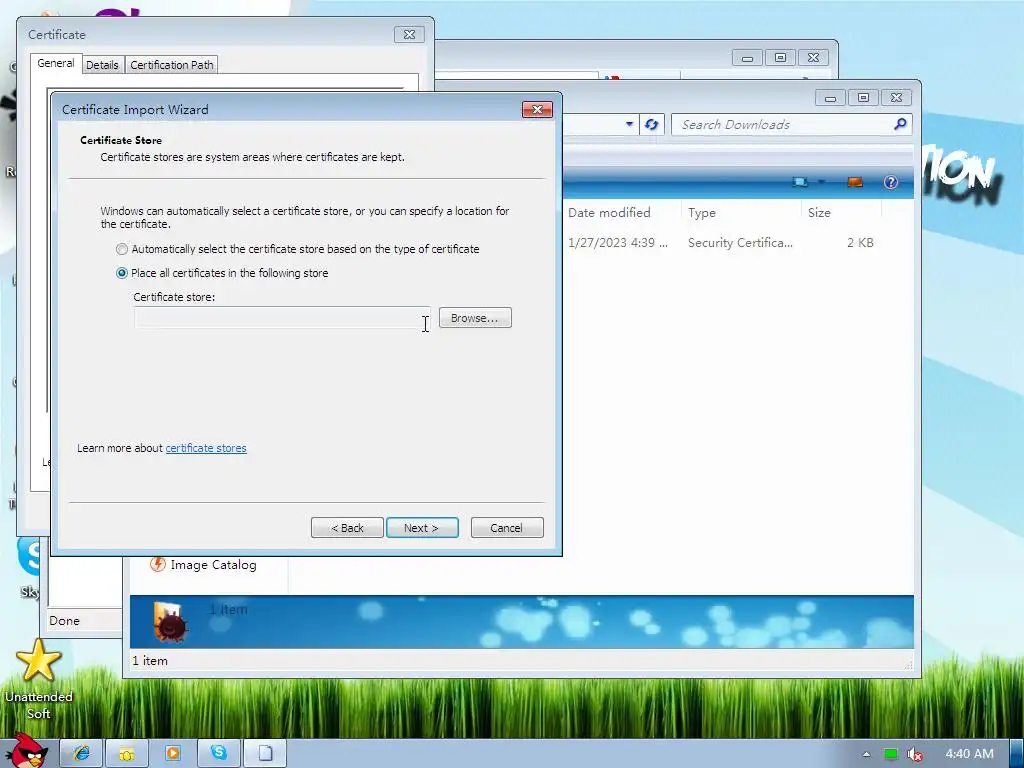
Task: Open the certificate stores help link
Action: point(206,448)
